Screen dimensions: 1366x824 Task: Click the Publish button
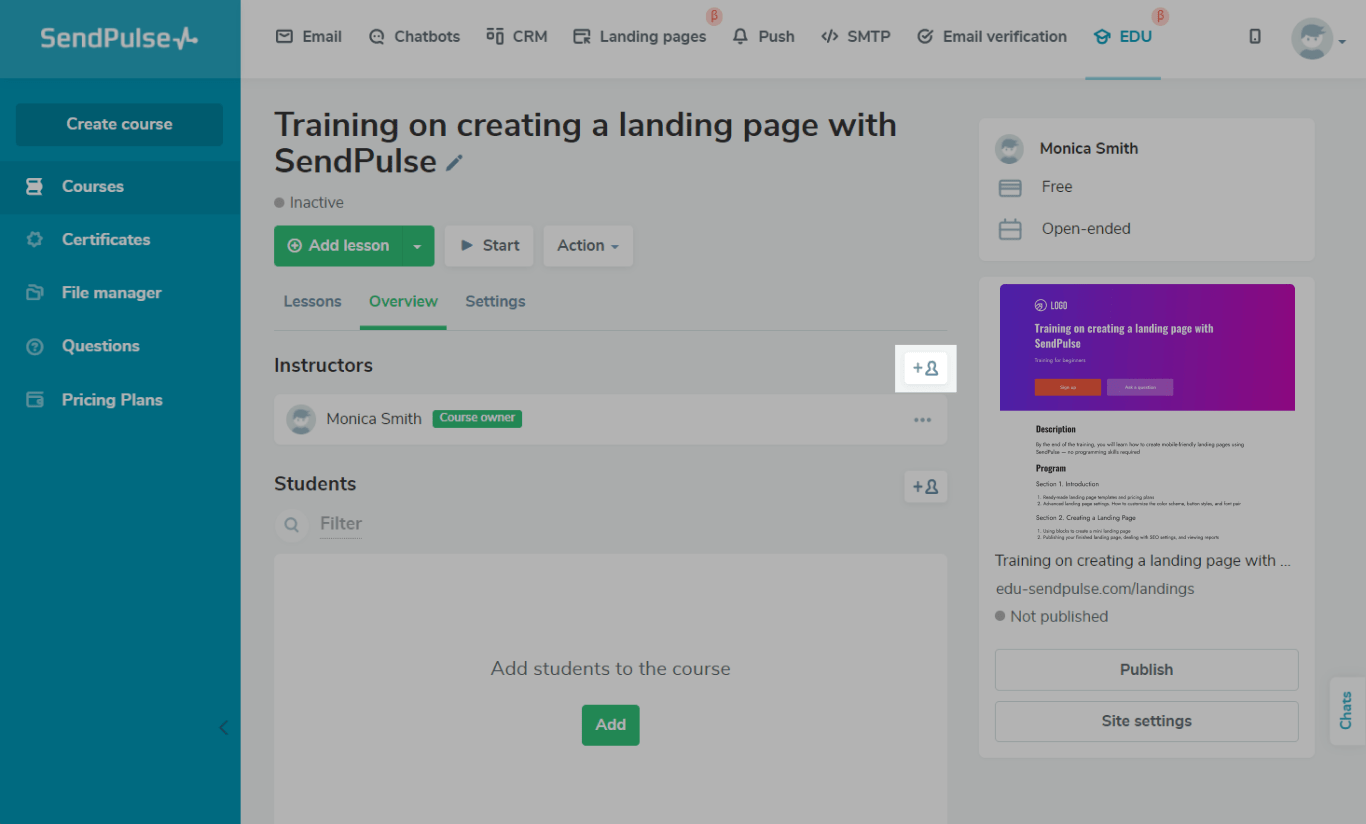click(x=1146, y=670)
